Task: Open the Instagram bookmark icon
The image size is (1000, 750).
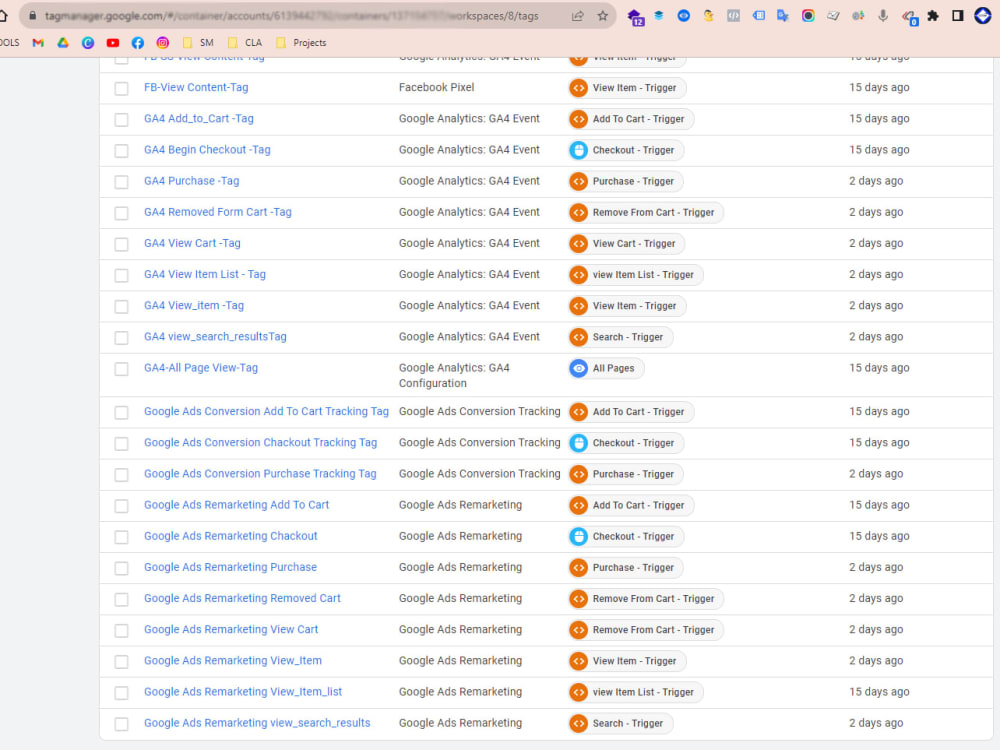Action: [x=163, y=43]
